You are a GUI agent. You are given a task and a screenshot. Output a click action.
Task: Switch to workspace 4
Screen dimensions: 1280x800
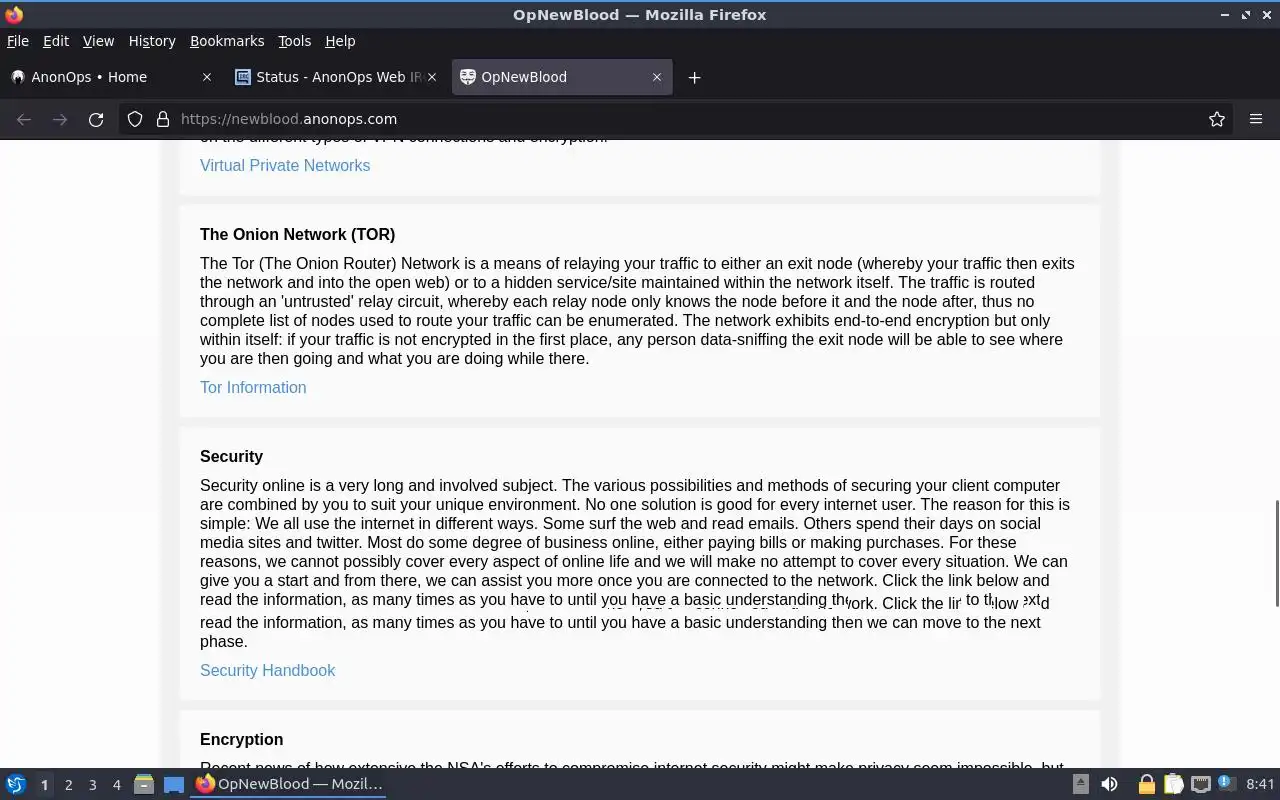(x=116, y=785)
